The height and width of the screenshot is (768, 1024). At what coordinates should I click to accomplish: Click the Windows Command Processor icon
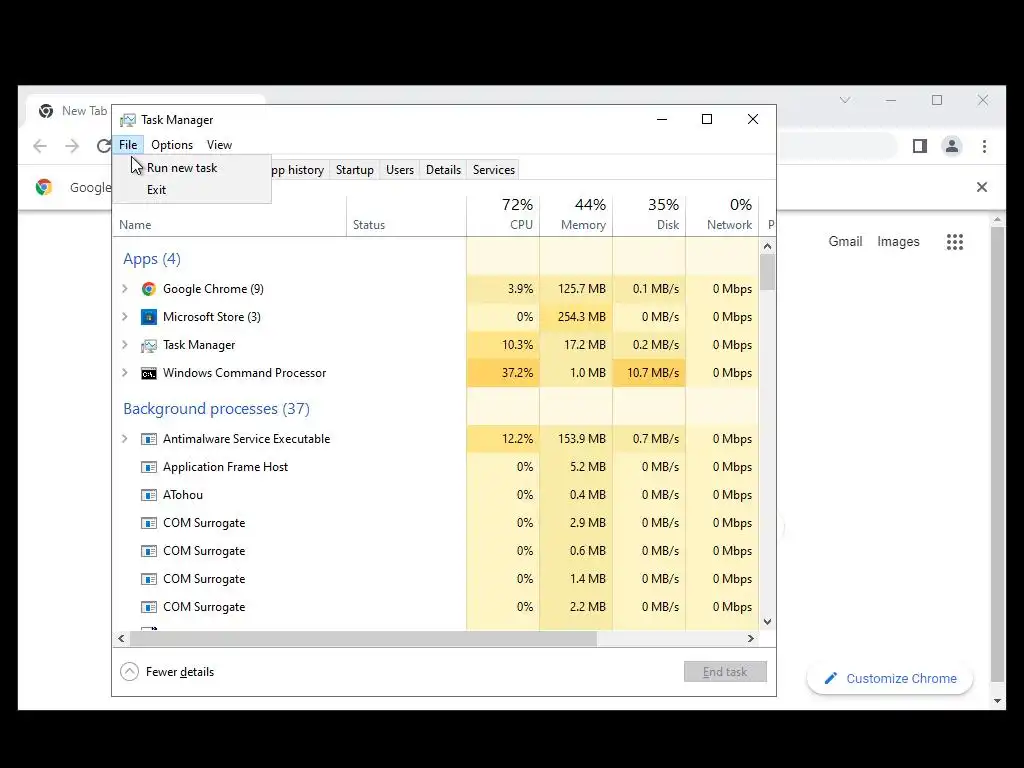(149, 373)
